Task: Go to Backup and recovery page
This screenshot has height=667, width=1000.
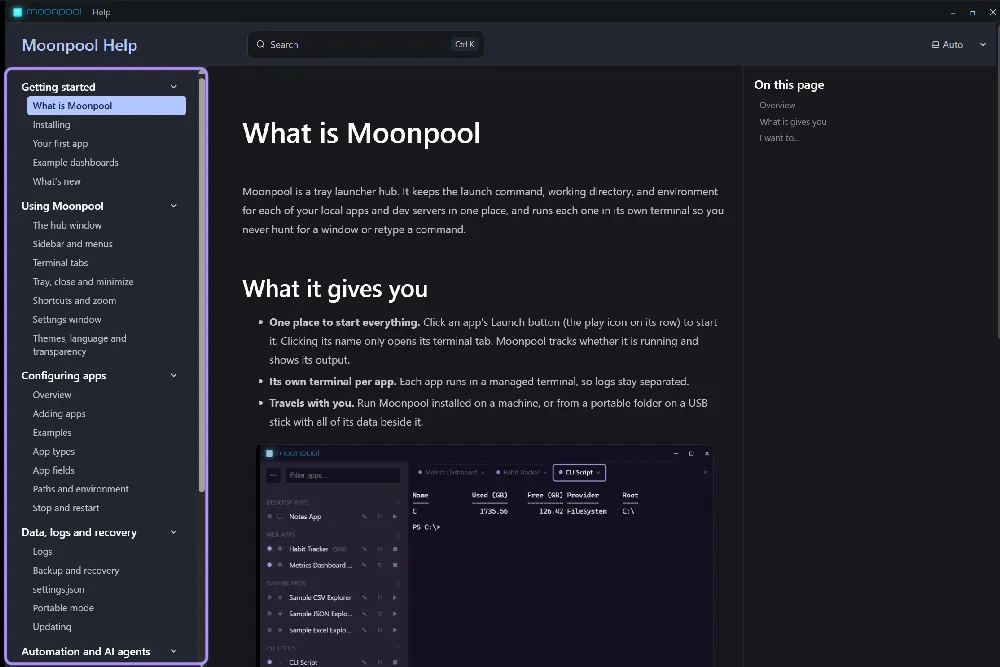Action: pos(76,571)
